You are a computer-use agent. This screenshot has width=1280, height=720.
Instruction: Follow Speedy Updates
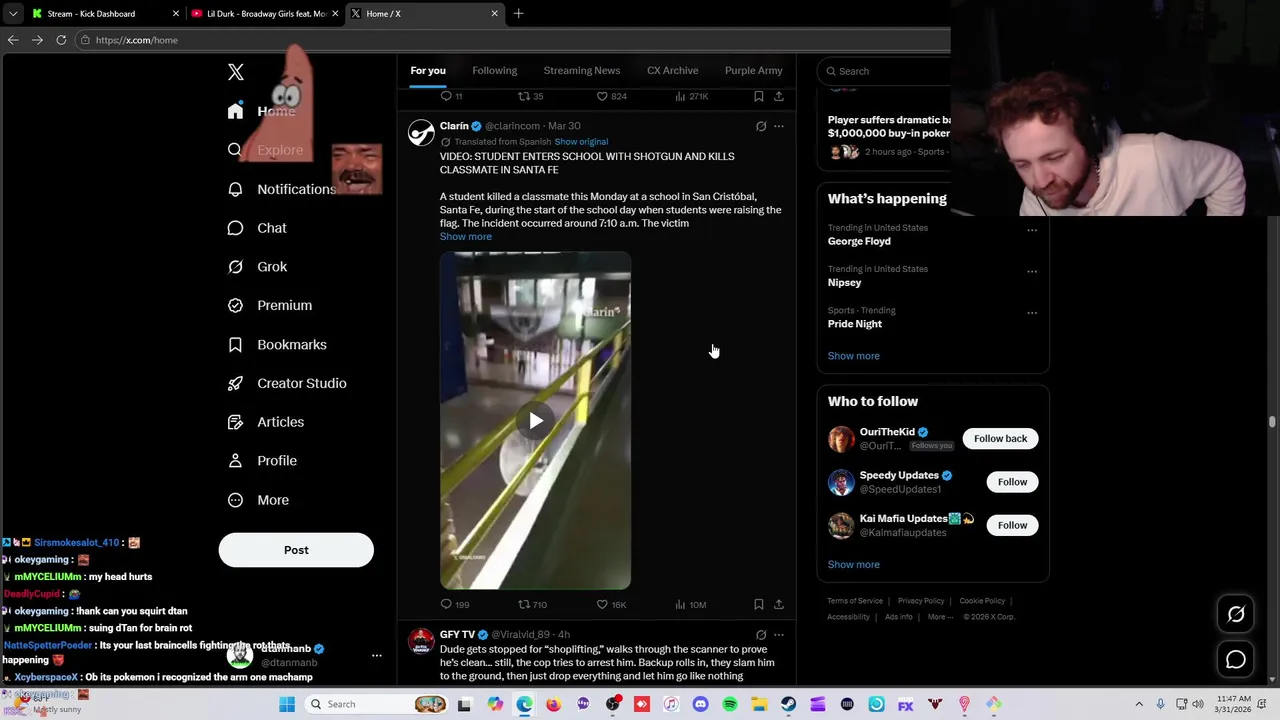[1012, 482]
